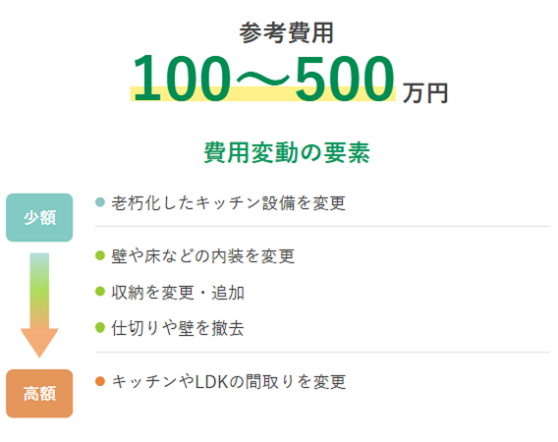The image size is (558, 442).
Task: Select the text 収納を変更・追加
Action: 178,292
